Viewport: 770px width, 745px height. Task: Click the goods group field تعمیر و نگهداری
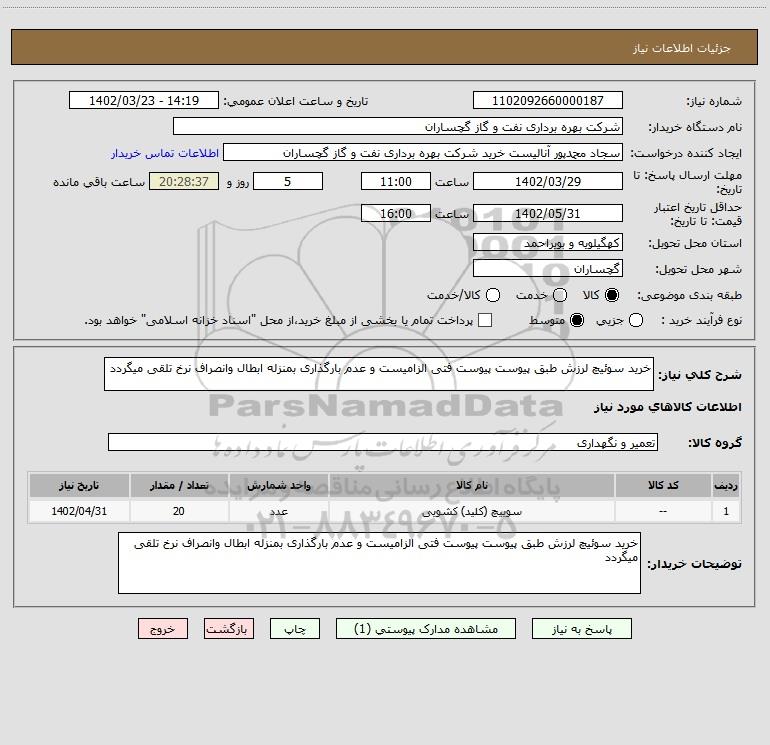383,442
